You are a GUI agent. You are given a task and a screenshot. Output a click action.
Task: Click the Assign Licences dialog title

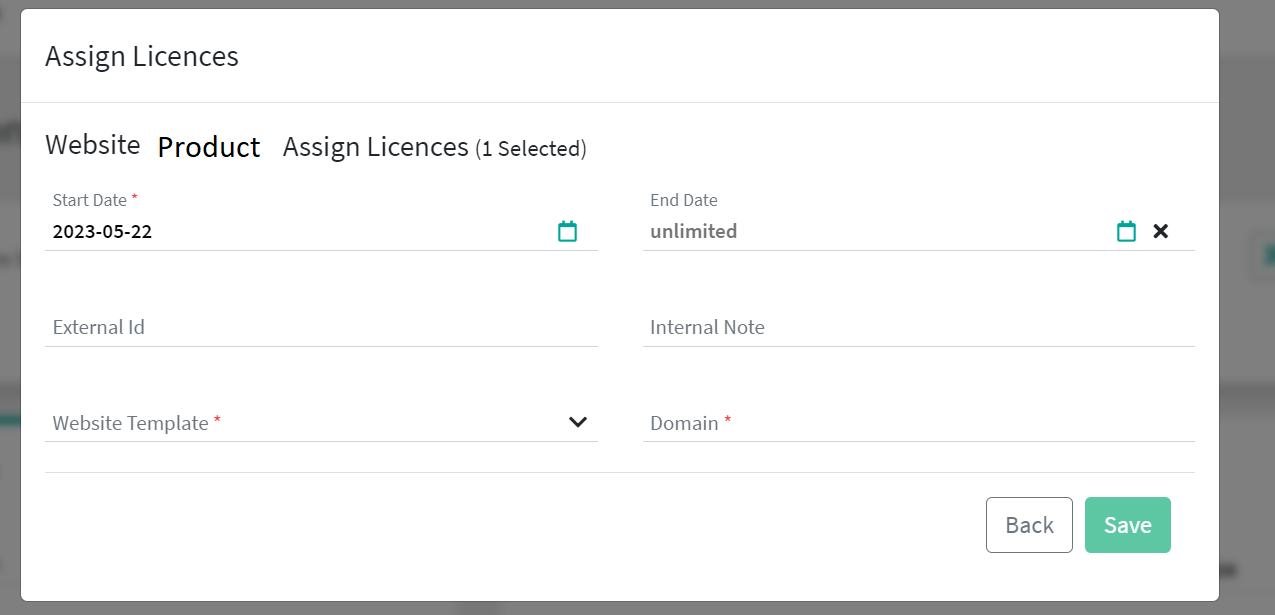coord(142,56)
